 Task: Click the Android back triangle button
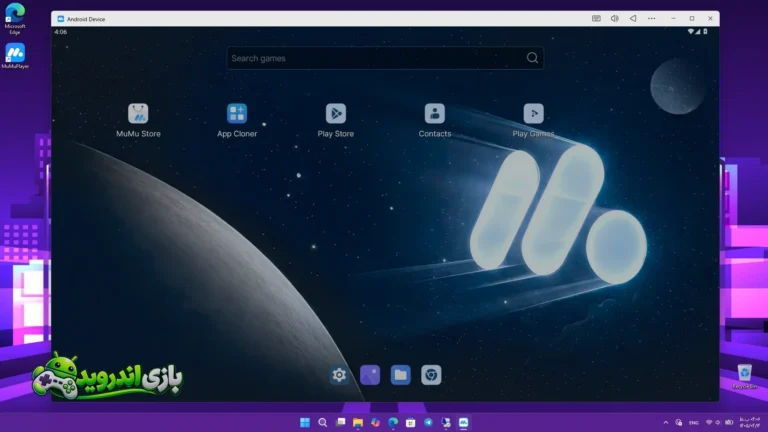click(633, 19)
